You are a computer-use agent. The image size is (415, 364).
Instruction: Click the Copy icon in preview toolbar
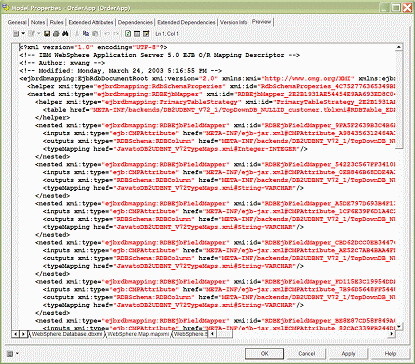point(86,34)
